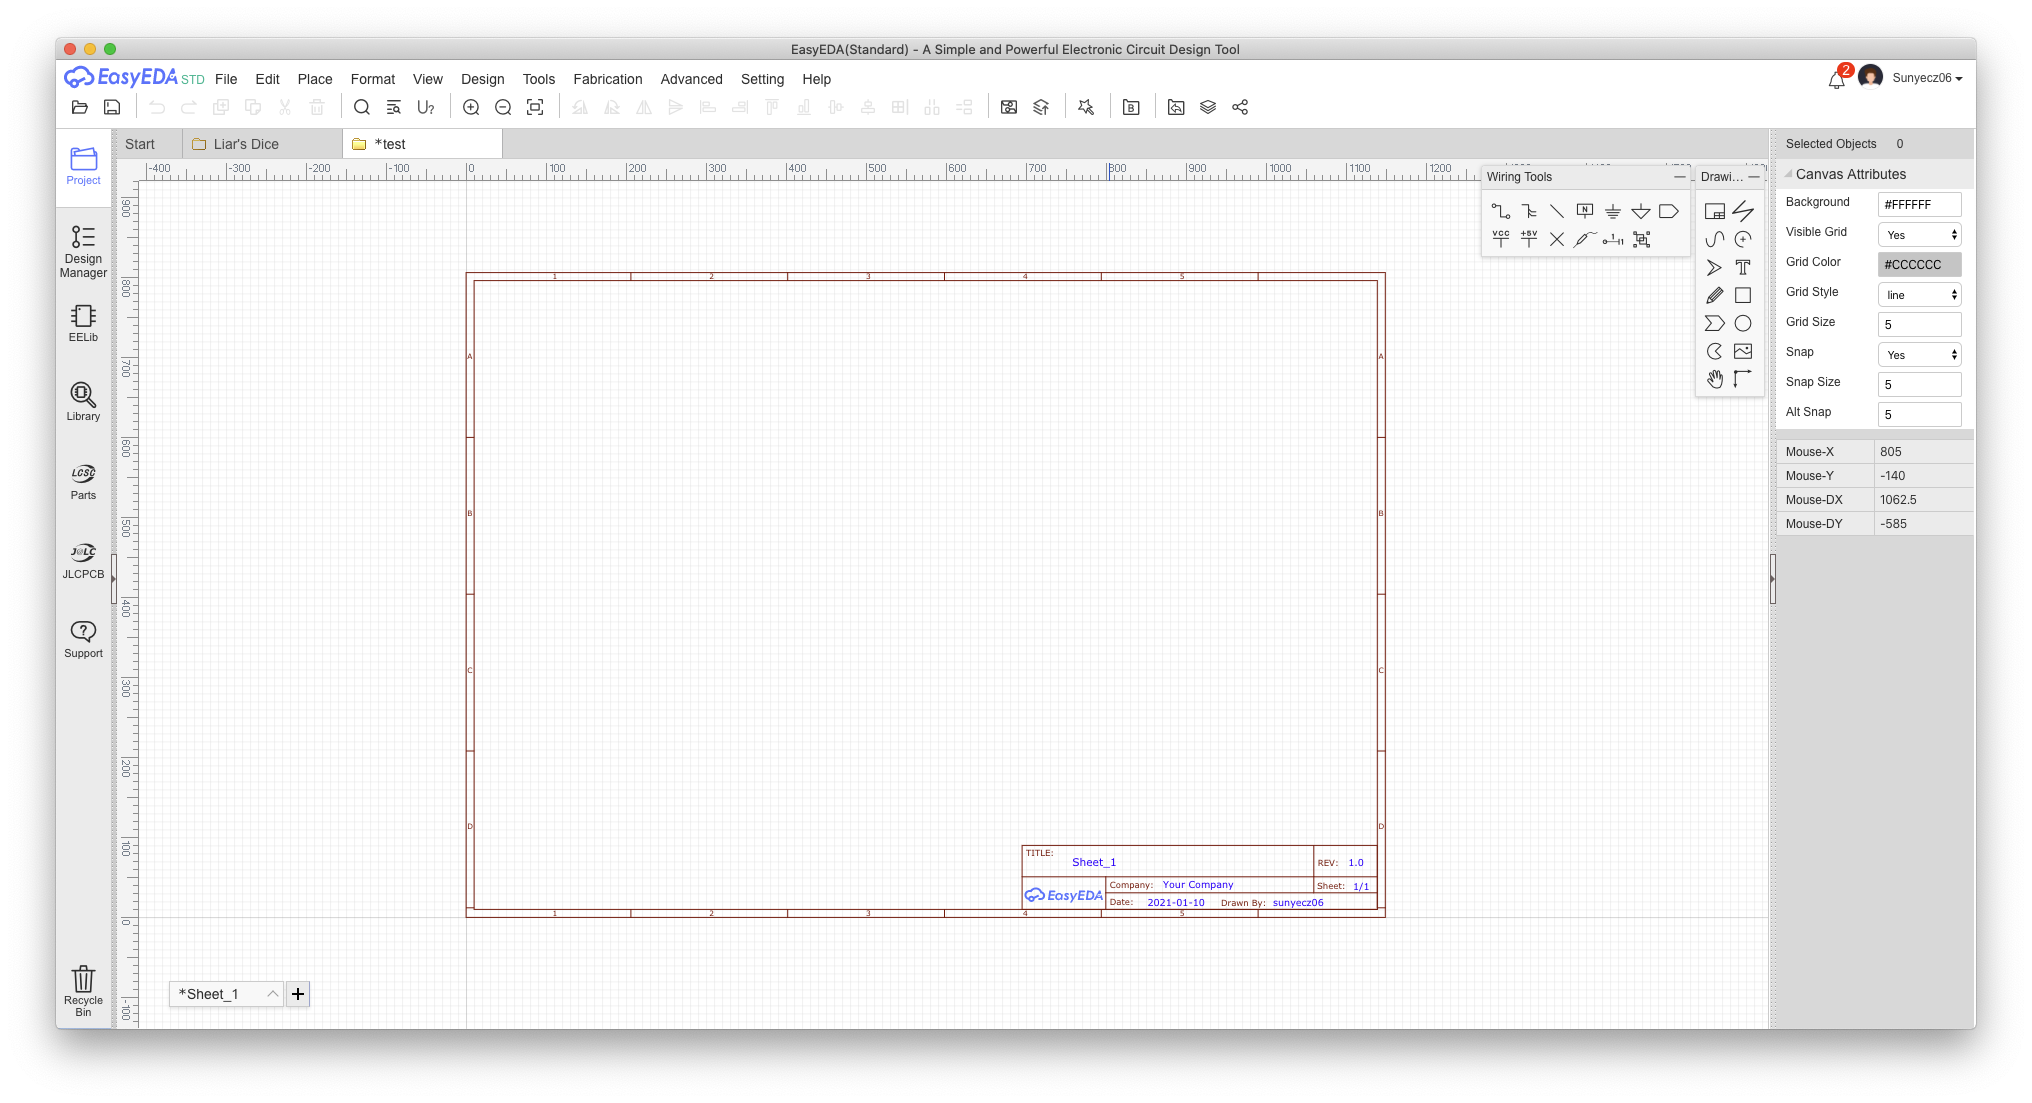The image size is (2032, 1103).
Task: Collapse the left sidebar panel handle
Action: coord(114,580)
